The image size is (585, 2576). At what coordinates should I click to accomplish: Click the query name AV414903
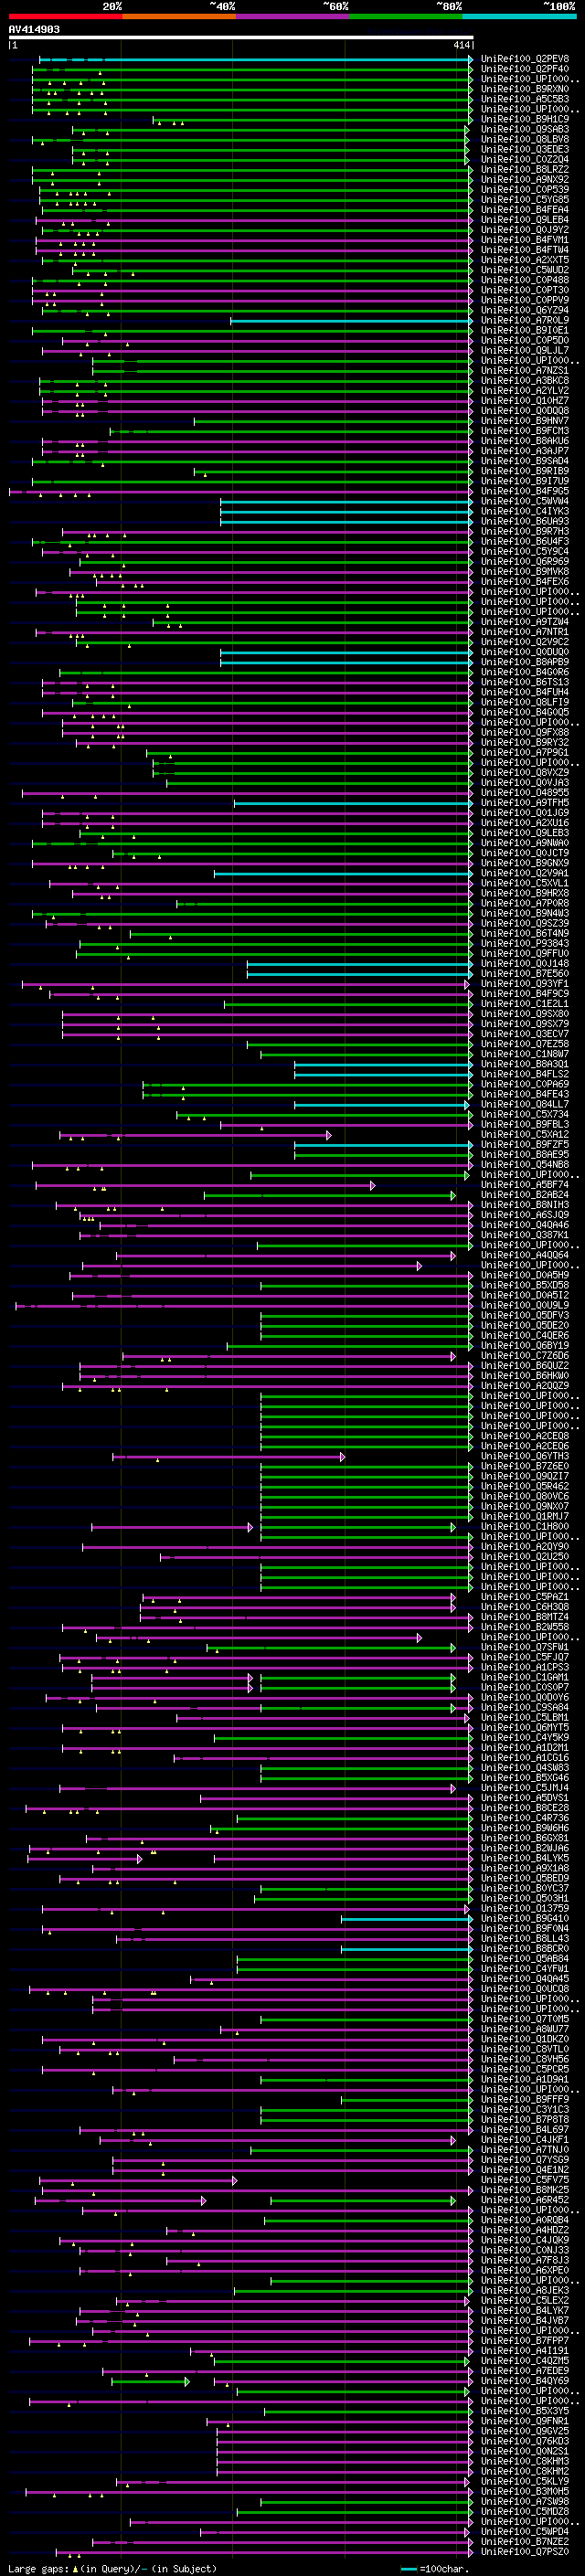pyautogui.click(x=34, y=29)
